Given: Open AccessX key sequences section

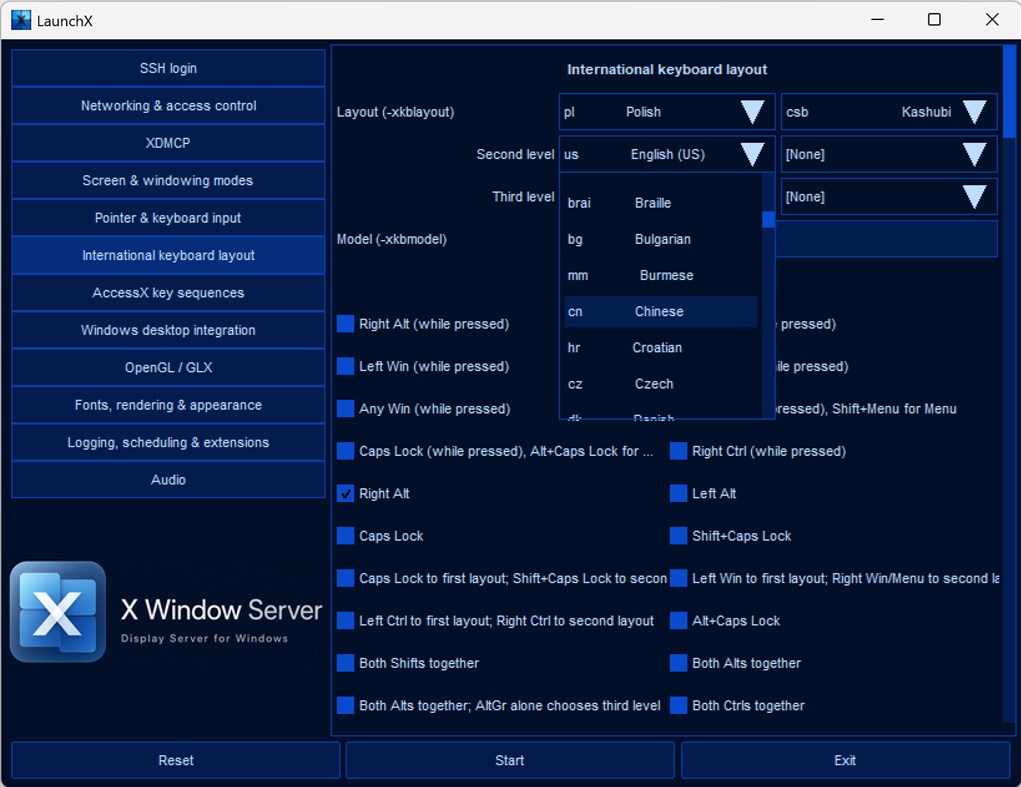Looking at the screenshot, I should [168, 293].
